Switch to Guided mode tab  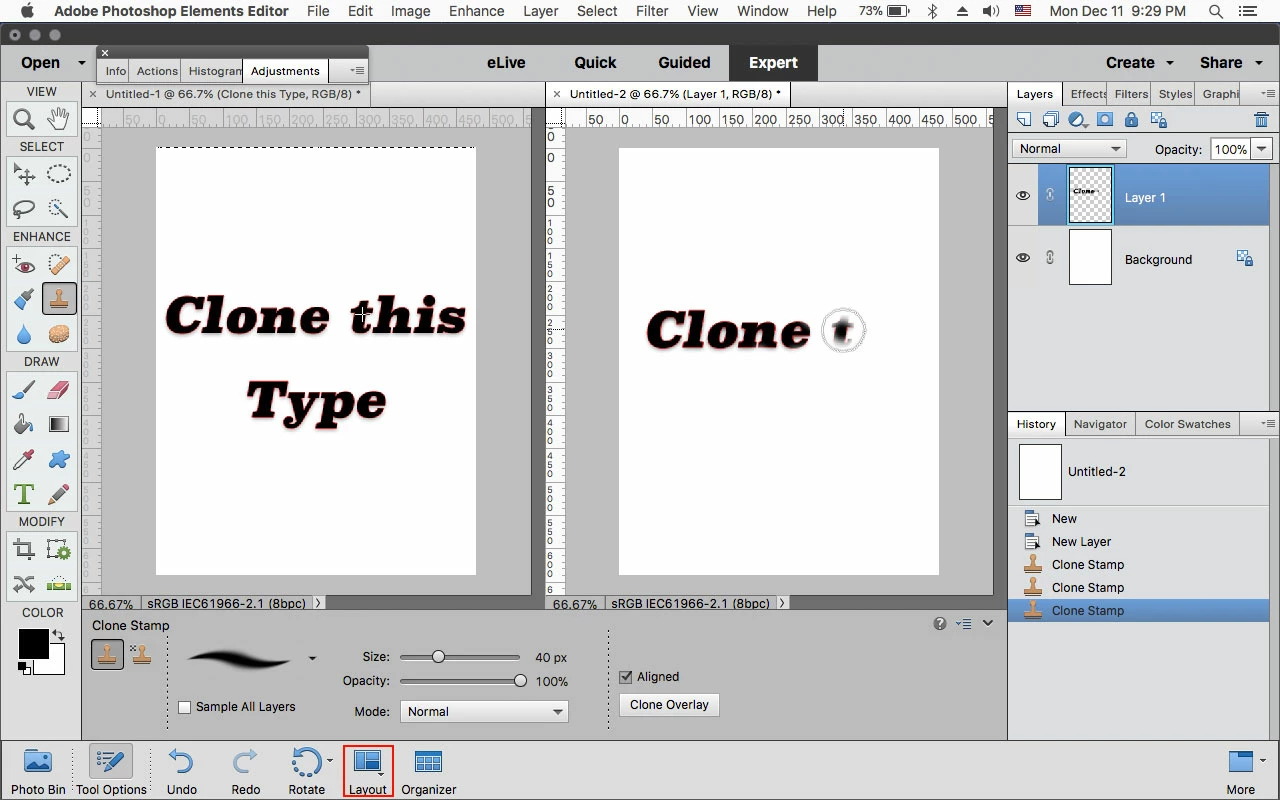click(x=684, y=62)
